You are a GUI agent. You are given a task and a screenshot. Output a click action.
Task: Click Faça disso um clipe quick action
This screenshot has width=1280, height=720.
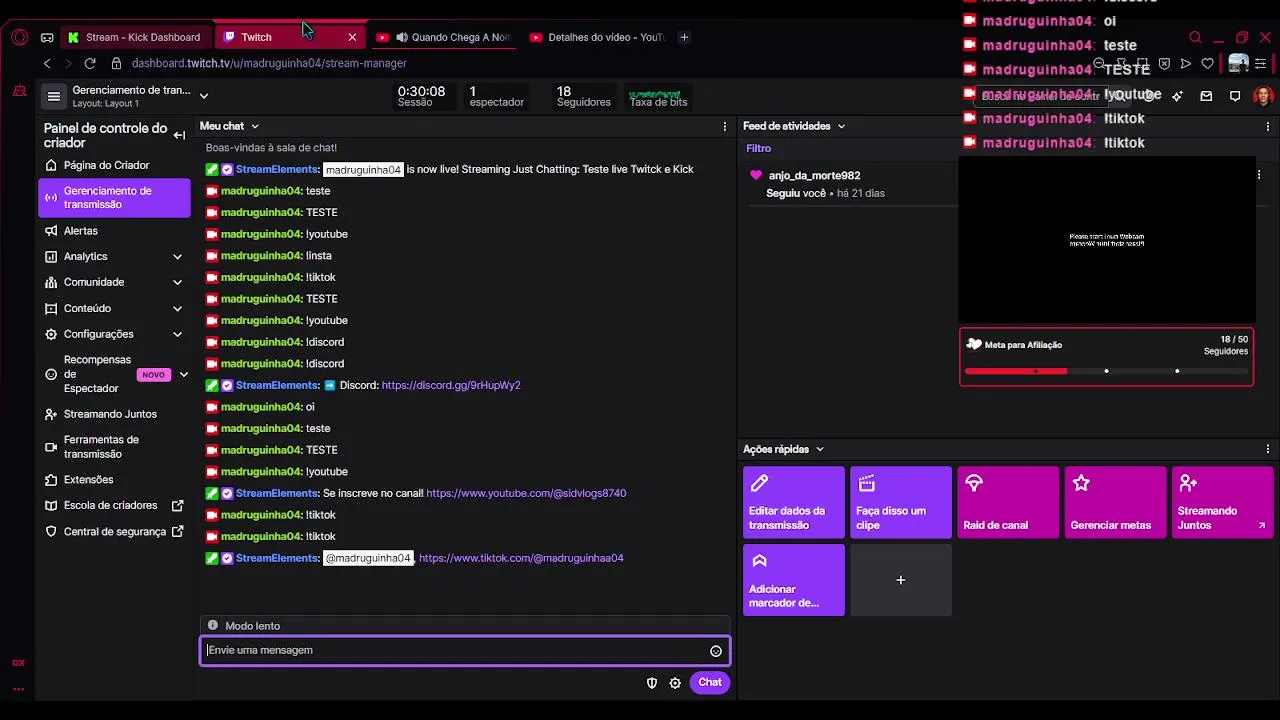pyautogui.click(x=901, y=502)
